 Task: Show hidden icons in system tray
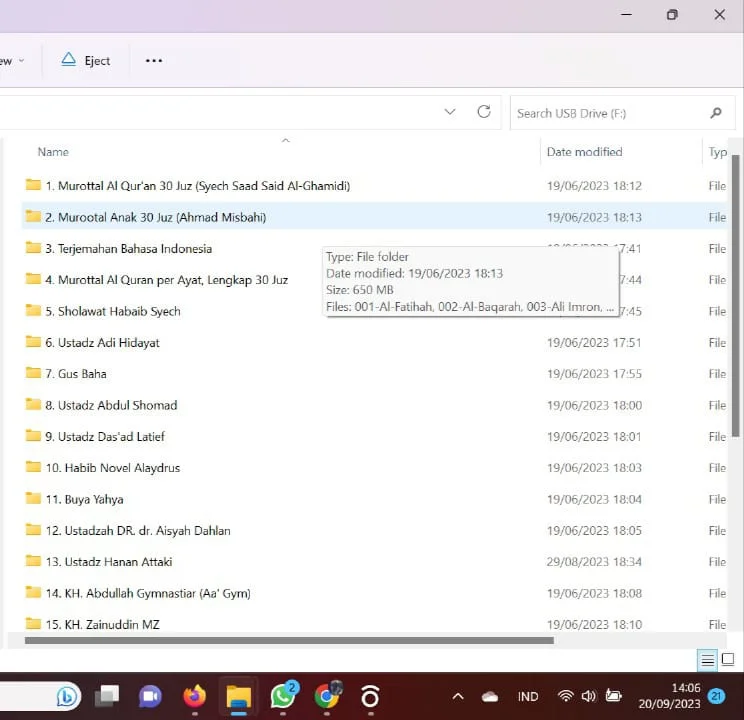pyautogui.click(x=457, y=697)
